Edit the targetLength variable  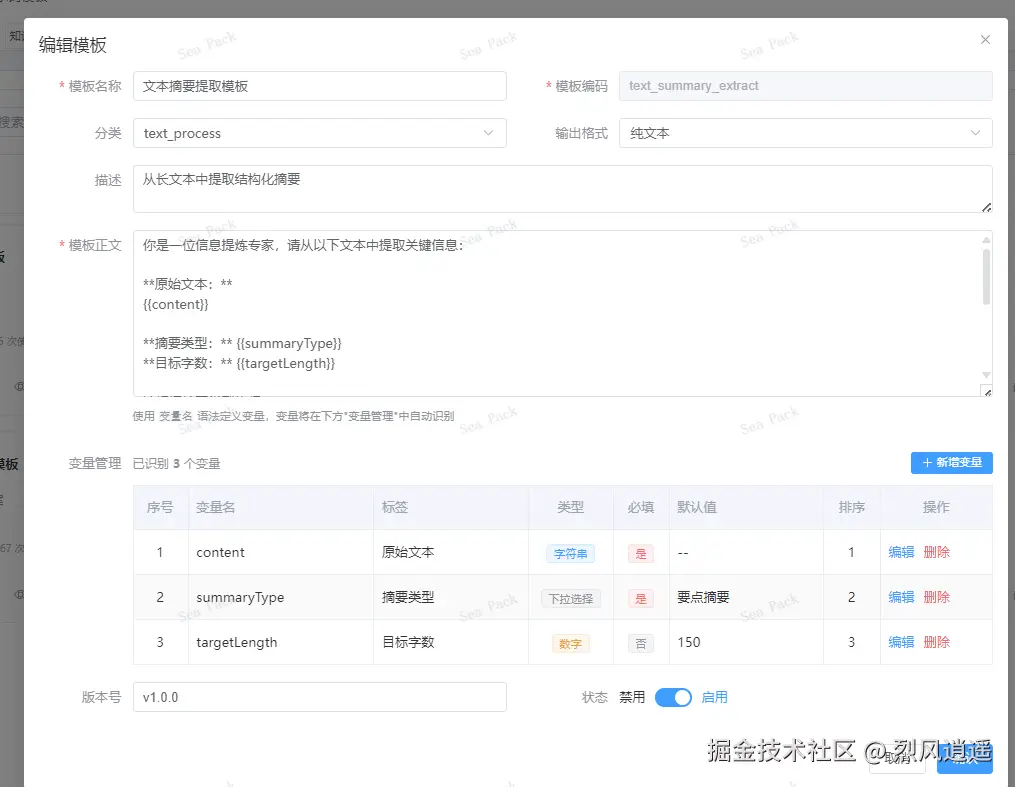[901, 642]
